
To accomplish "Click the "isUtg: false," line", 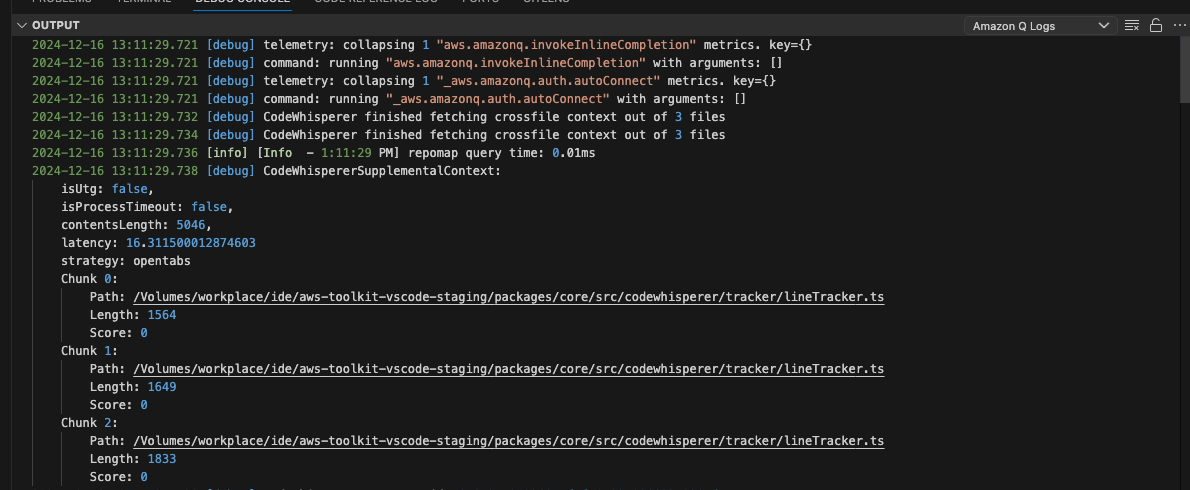I will pyautogui.click(x=107, y=190).
